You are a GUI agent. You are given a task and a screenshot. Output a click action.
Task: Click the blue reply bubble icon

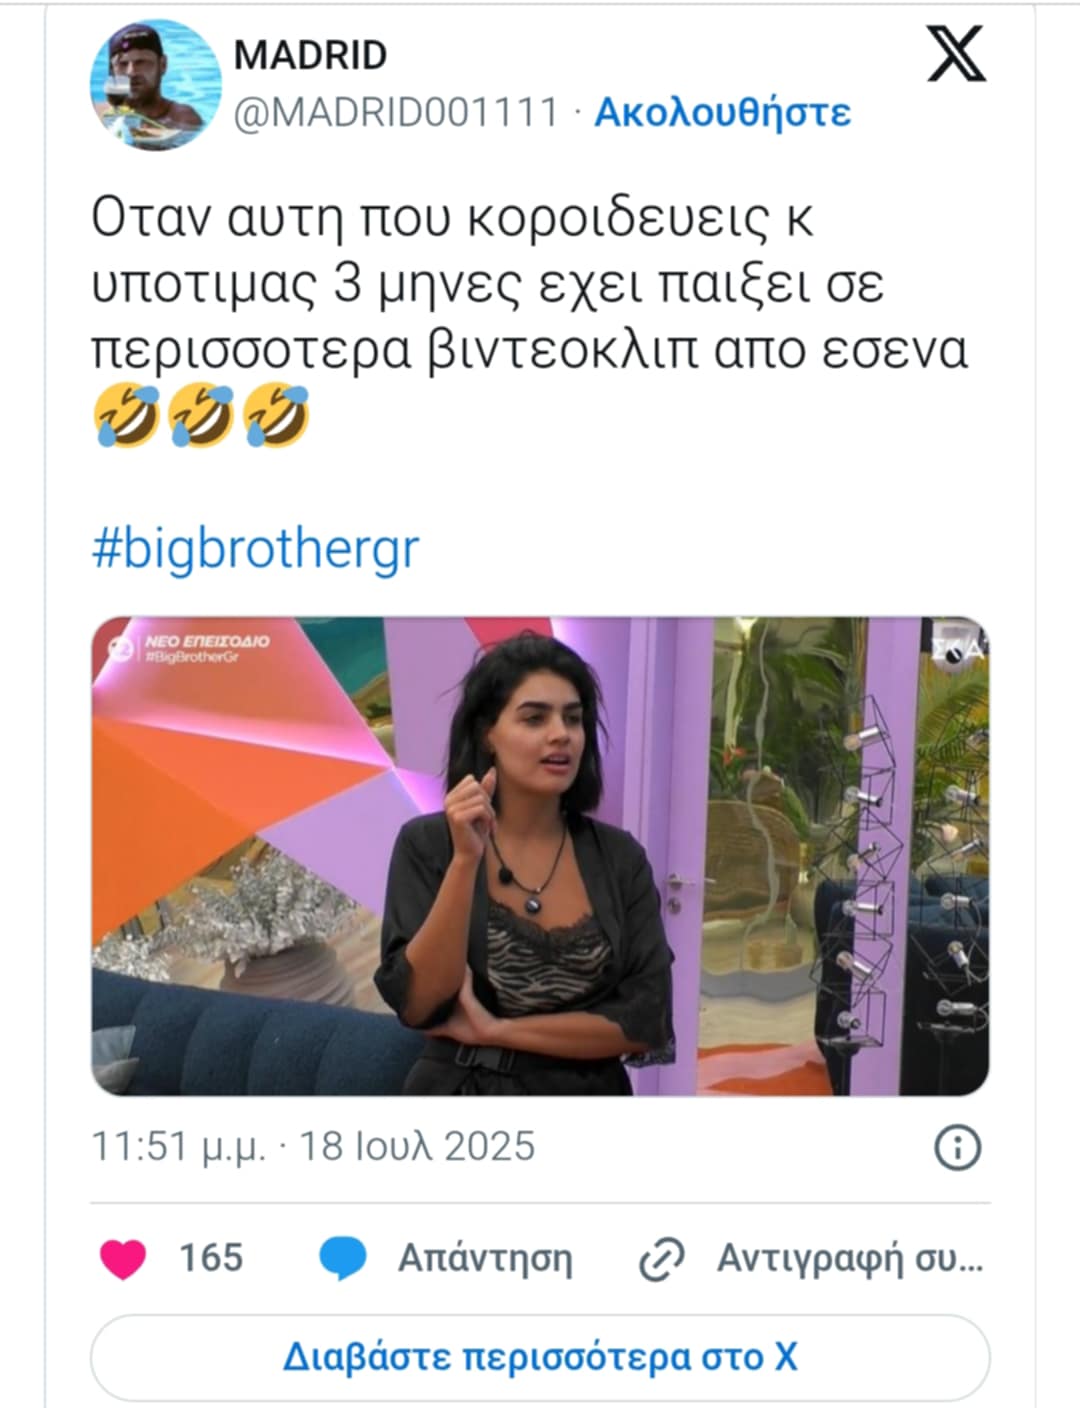click(342, 1258)
